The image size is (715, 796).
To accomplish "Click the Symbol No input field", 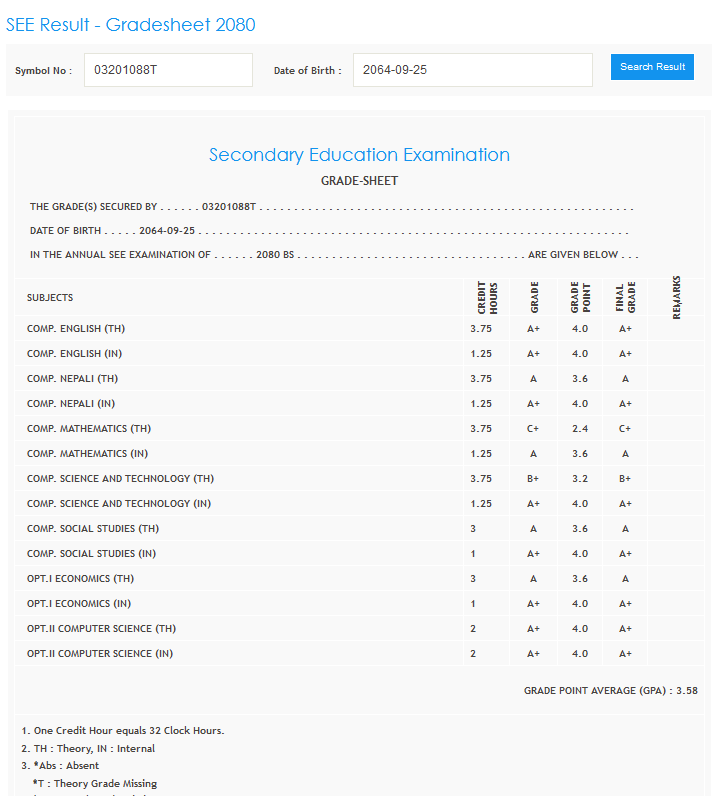I will (x=167, y=70).
